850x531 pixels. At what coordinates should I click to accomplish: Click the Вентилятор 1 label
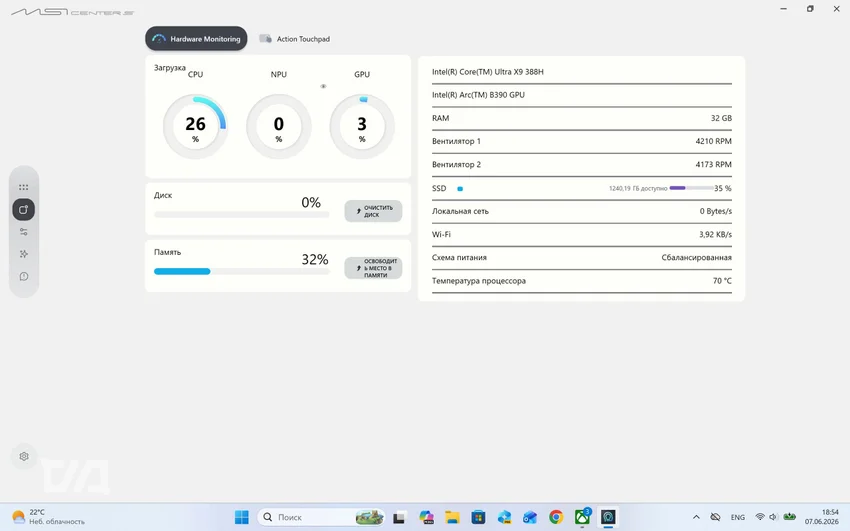[x=456, y=141]
